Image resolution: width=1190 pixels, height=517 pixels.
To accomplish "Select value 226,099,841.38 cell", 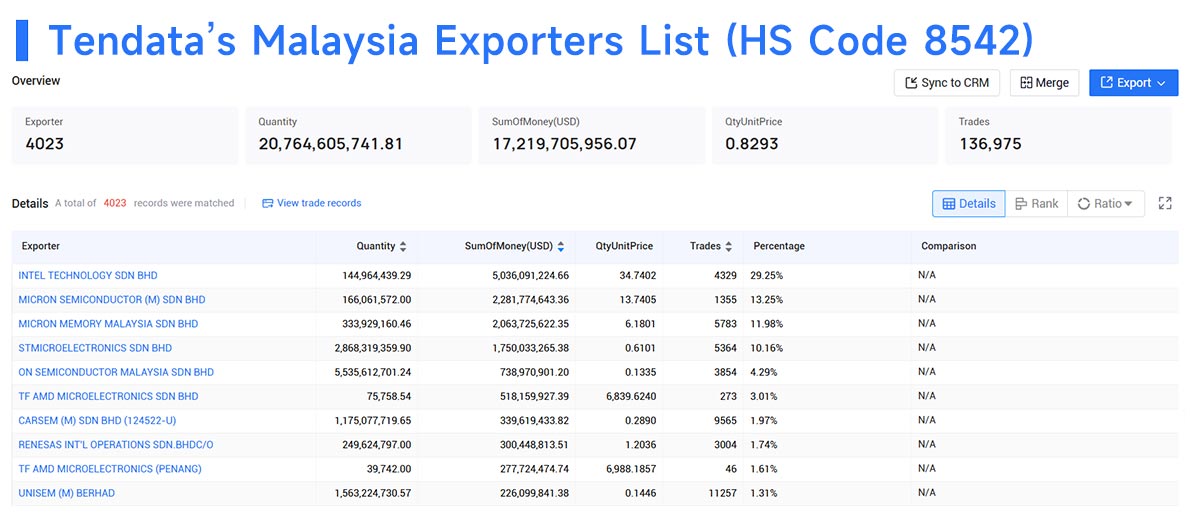I will click(x=534, y=493).
